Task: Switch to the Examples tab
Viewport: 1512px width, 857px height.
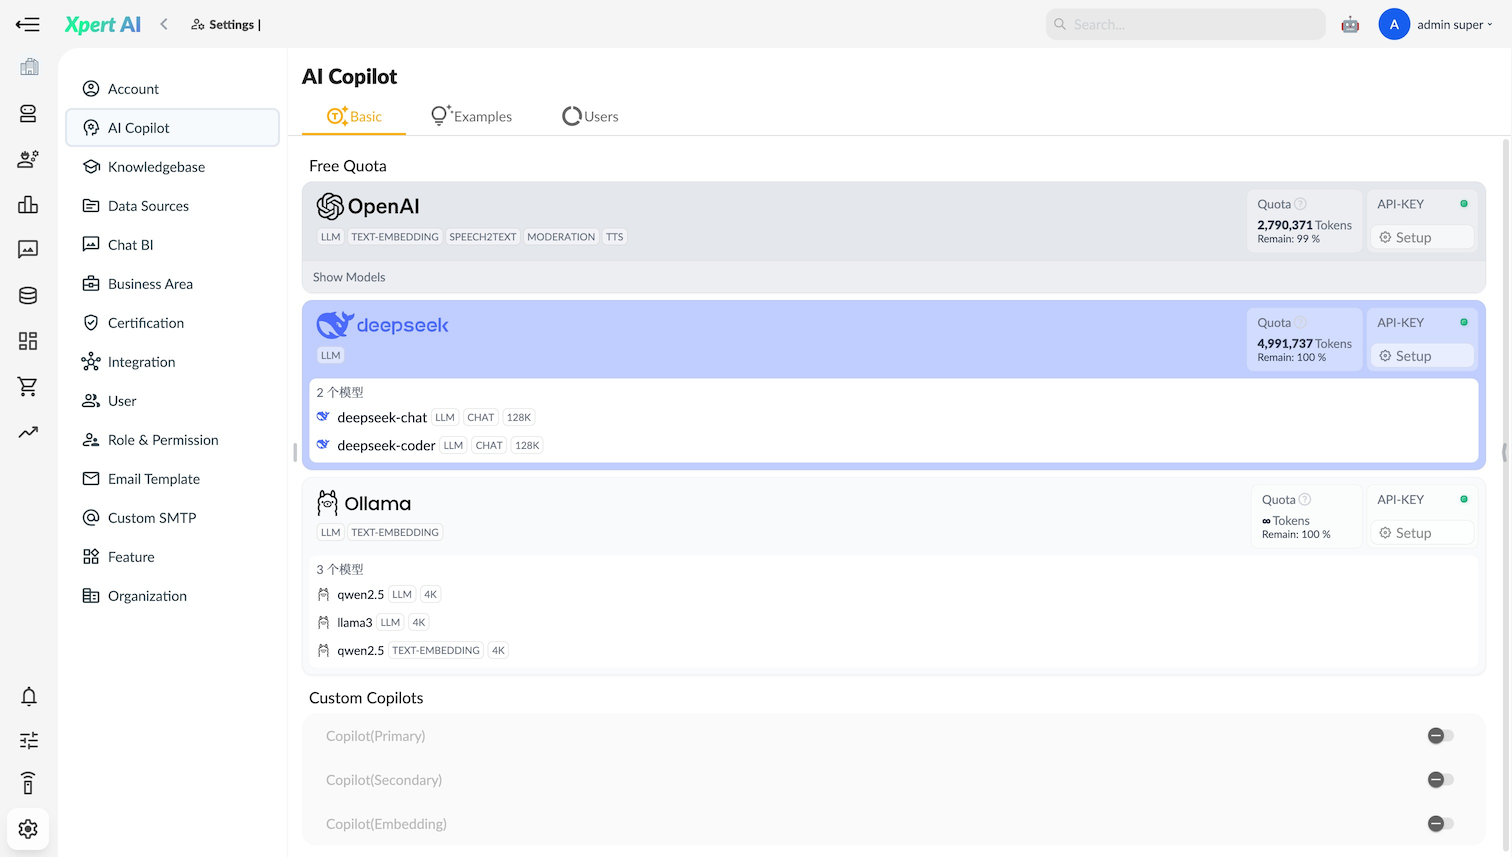Action: (472, 117)
